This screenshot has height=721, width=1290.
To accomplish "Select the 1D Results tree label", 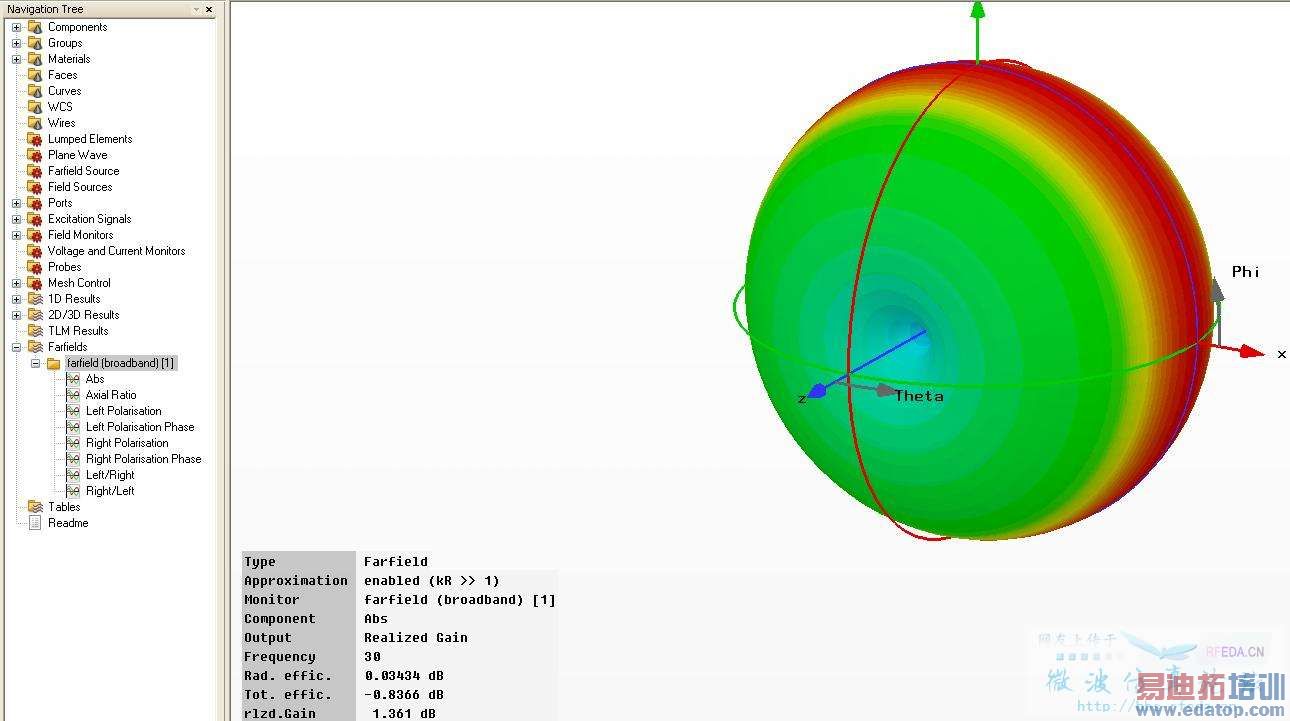I will 74,299.
